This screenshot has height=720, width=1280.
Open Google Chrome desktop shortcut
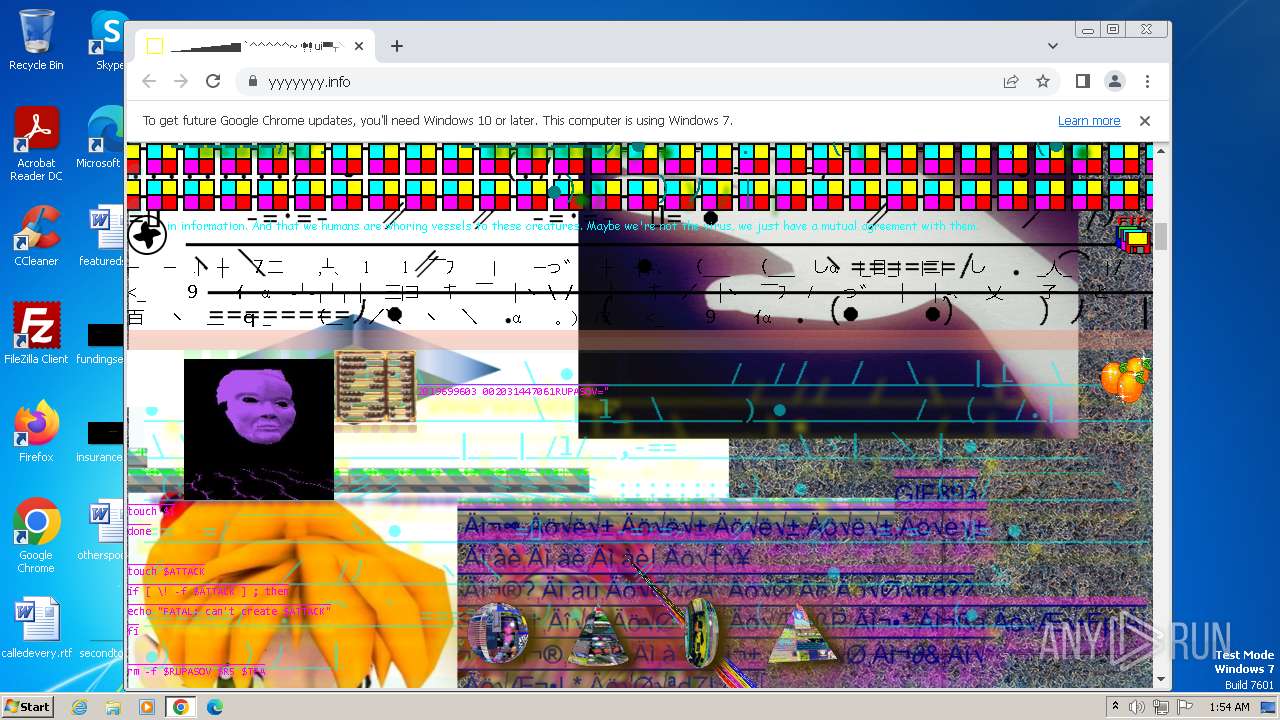36,536
